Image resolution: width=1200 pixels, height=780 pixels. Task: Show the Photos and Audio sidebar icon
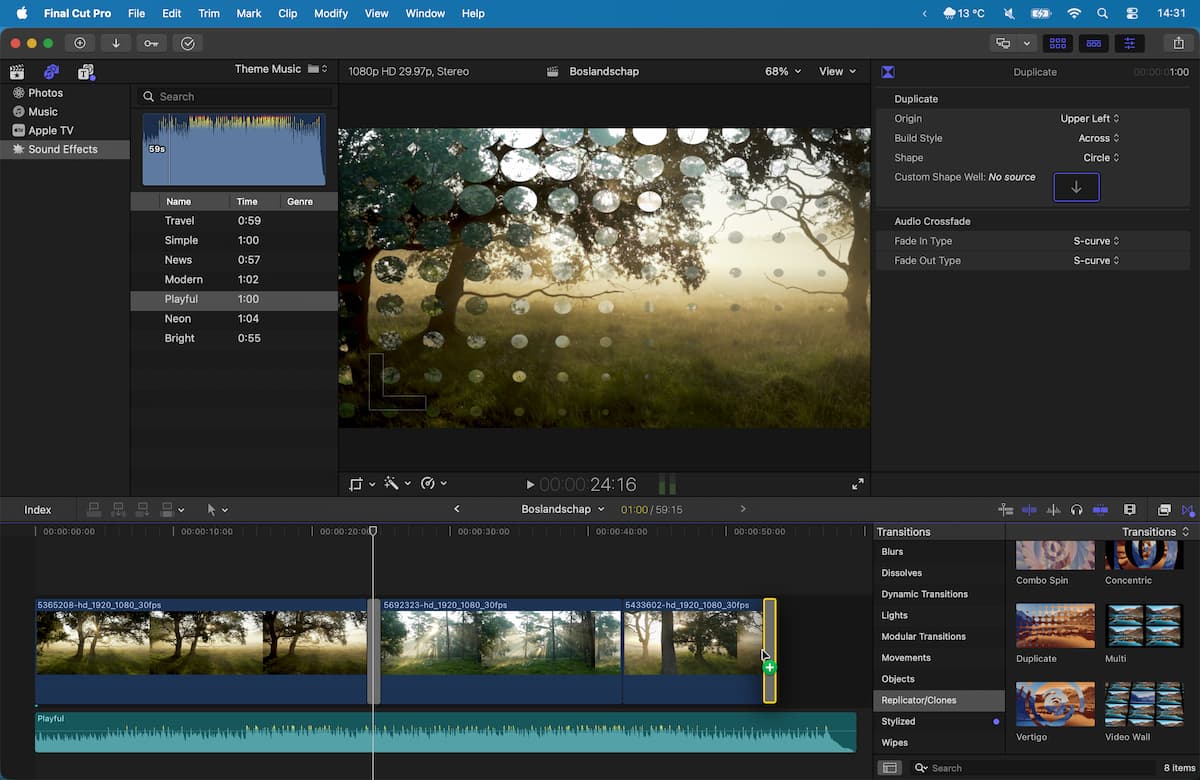pyautogui.click(x=51, y=72)
